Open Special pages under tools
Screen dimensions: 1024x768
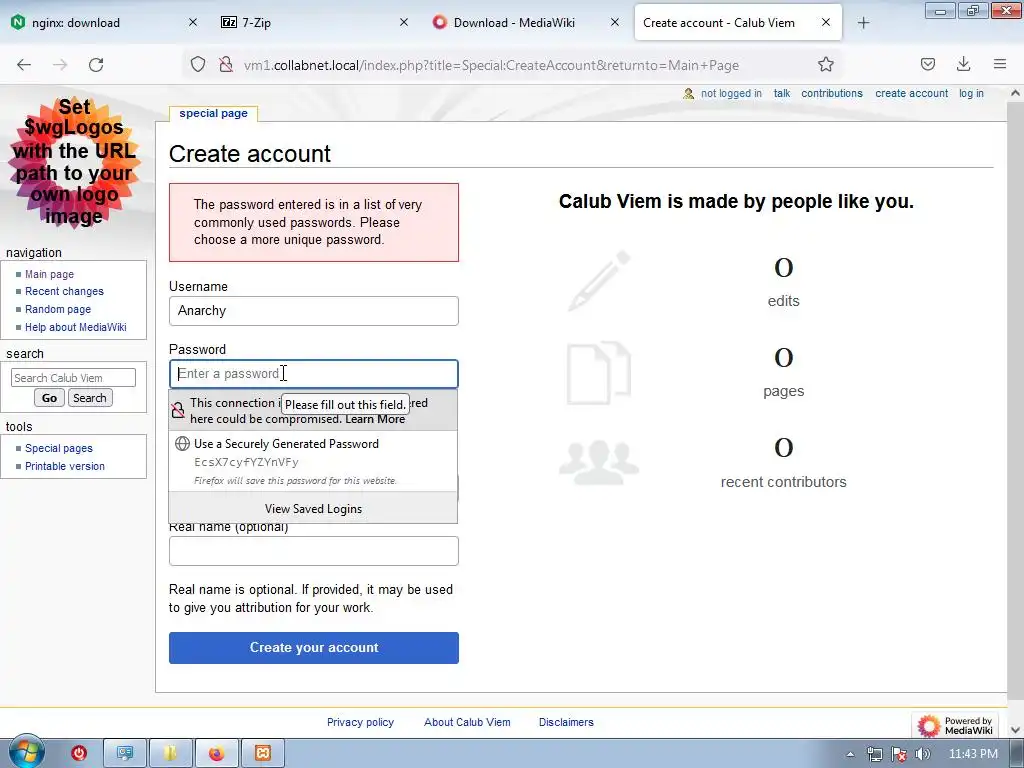(x=59, y=448)
